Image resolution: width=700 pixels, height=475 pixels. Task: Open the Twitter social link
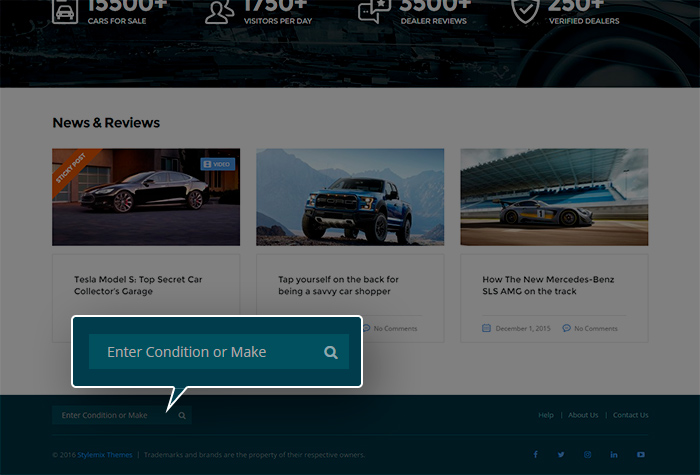[x=561, y=455]
